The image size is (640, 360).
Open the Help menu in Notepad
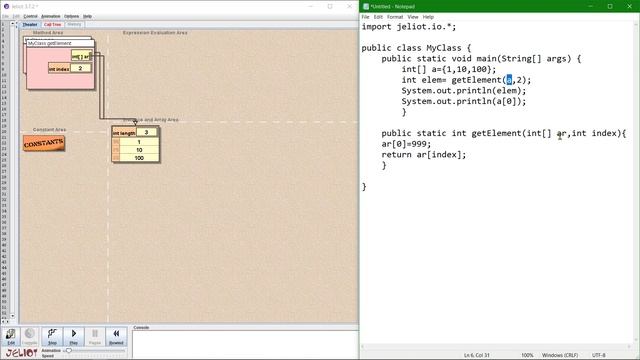(428, 17)
